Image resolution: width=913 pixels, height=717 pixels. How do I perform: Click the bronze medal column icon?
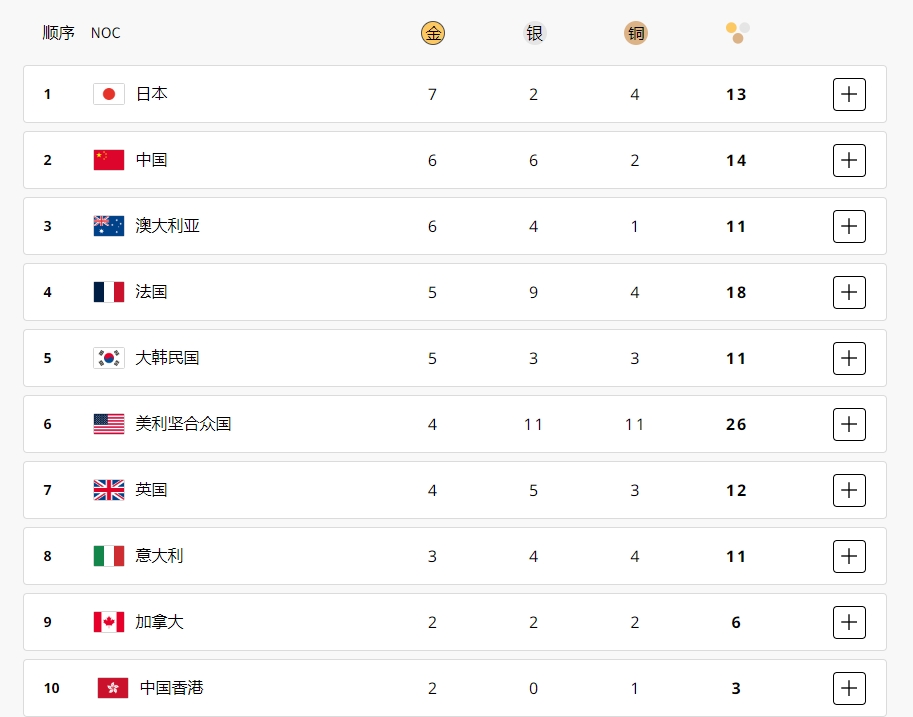pyautogui.click(x=636, y=33)
